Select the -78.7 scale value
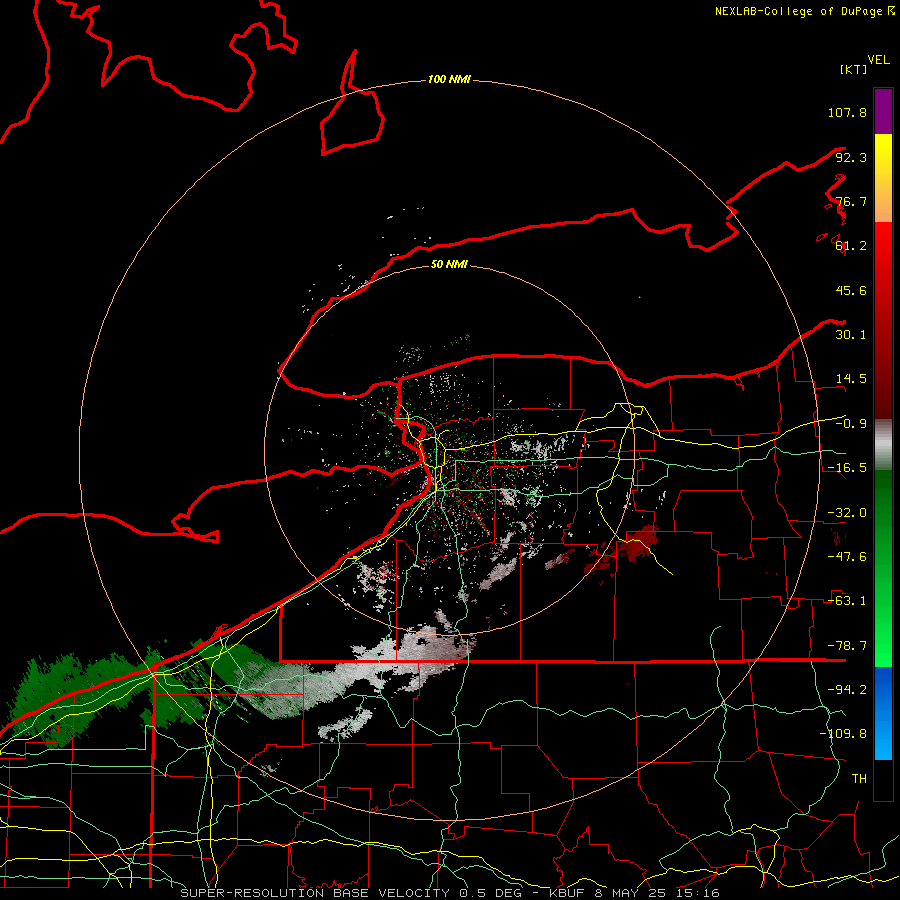This screenshot has height=900, width=900. tap(847, 646)
